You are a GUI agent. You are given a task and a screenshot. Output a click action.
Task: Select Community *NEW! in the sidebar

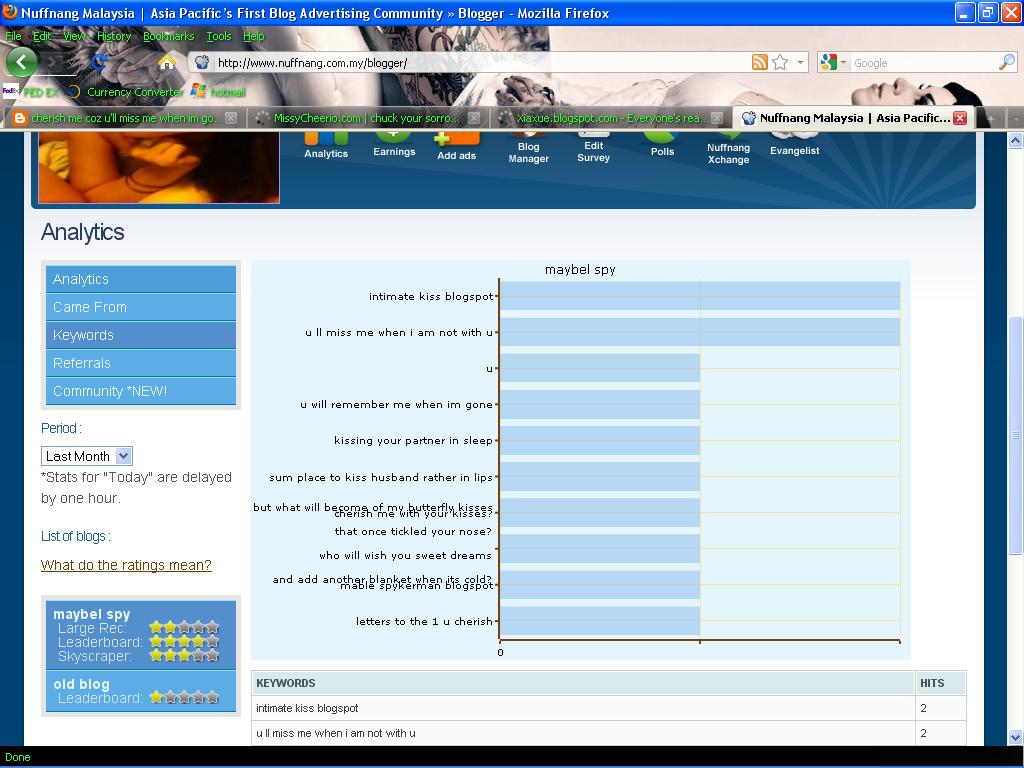[141, 391]
